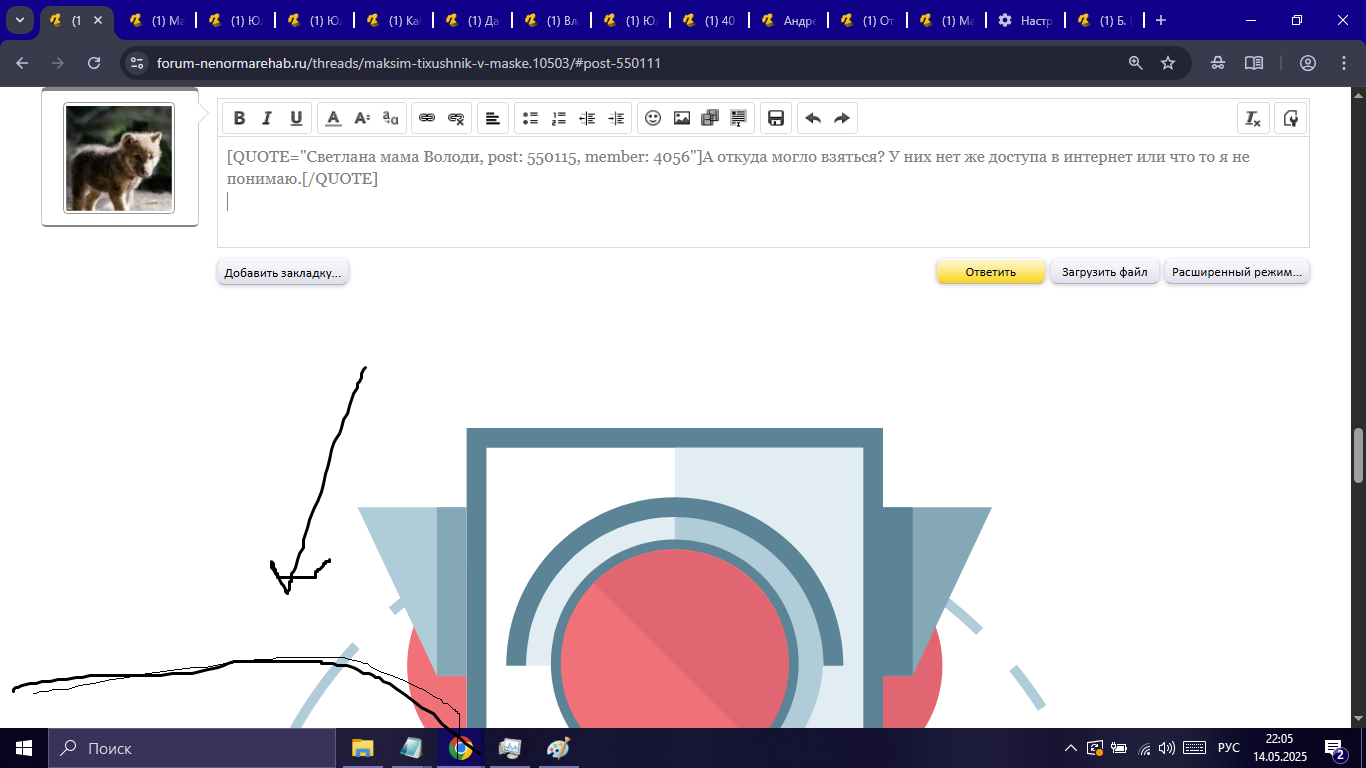Click the indent icon
This screenshot has height=768, width=1366.
616,118
